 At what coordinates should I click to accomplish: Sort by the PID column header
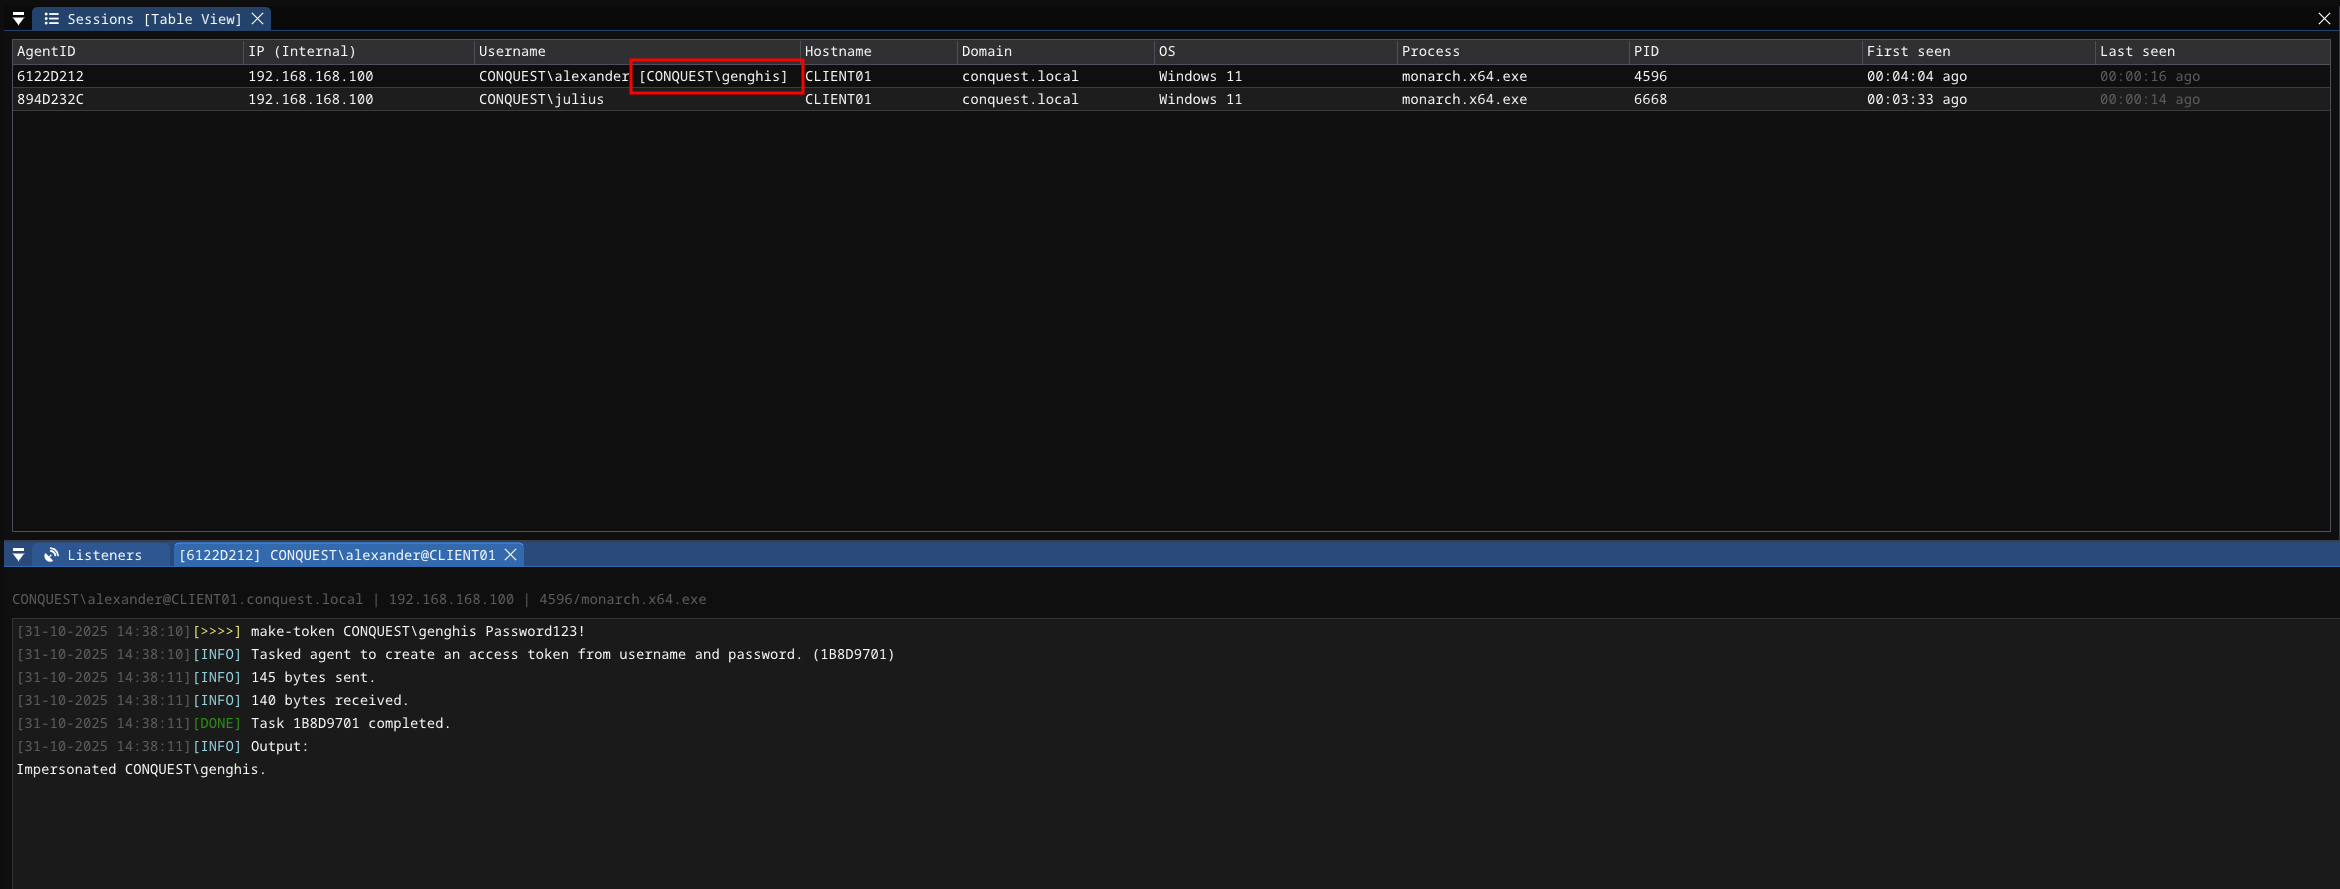point(1646,51)
